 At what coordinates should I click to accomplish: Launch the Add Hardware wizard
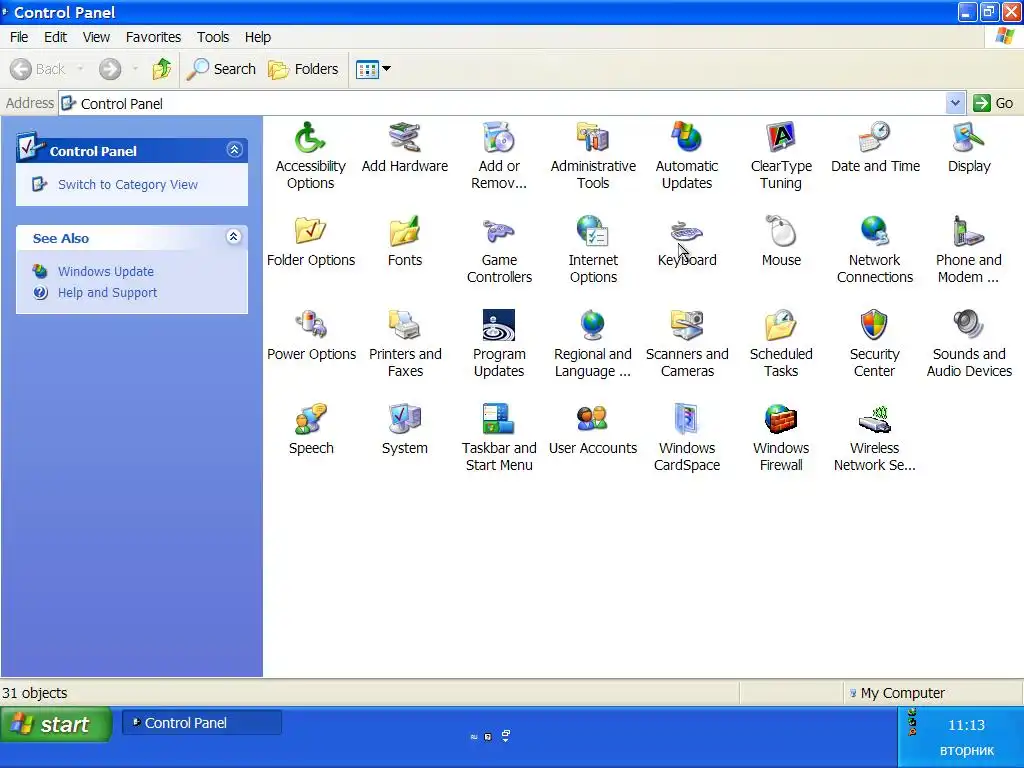click(405, 148)
